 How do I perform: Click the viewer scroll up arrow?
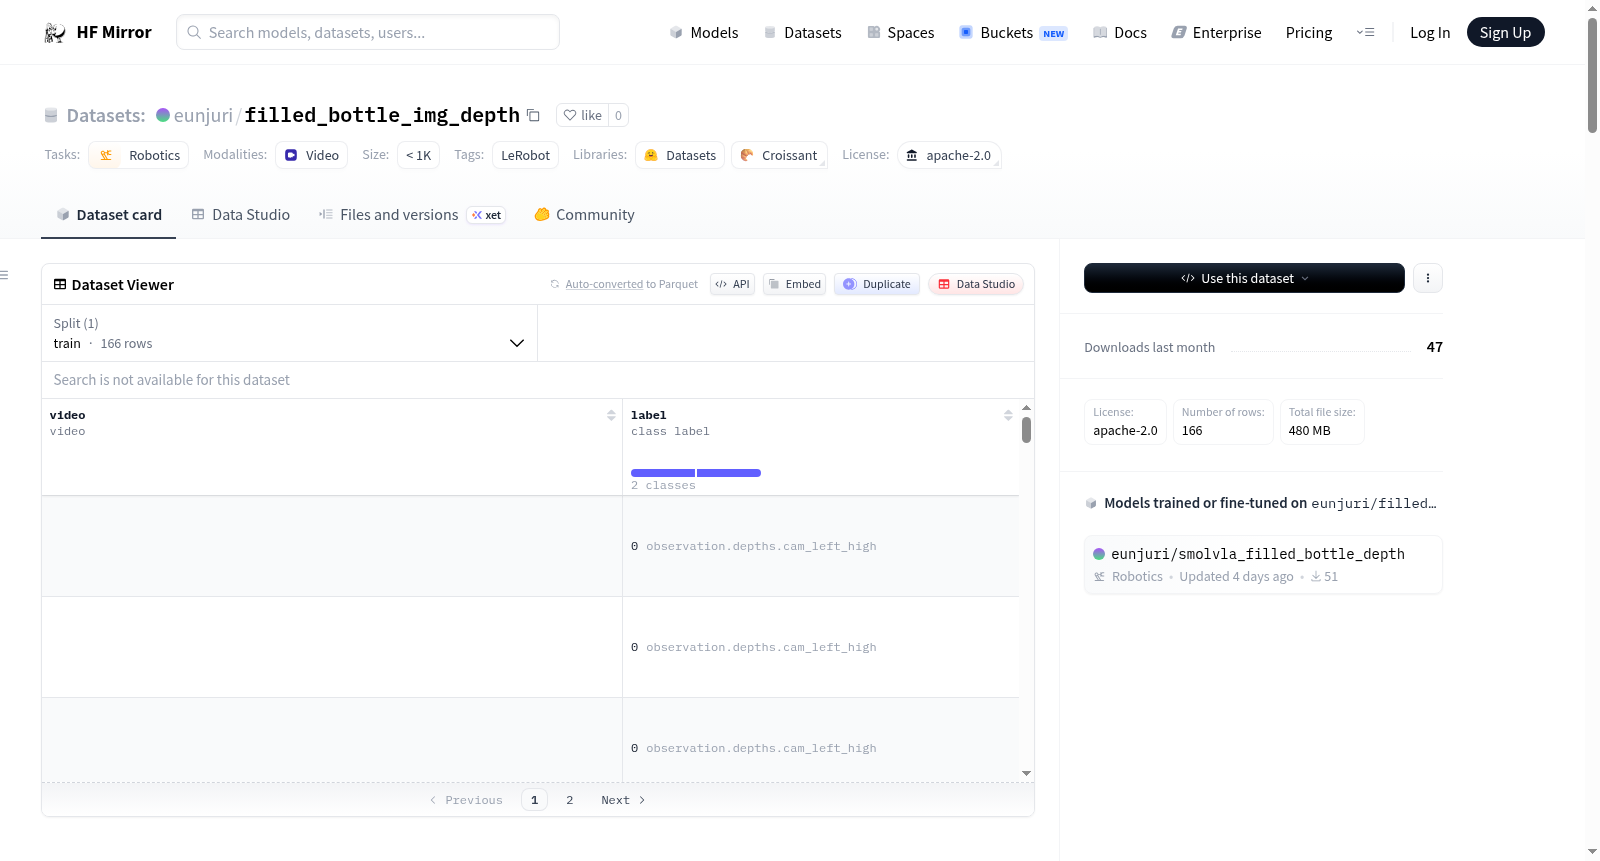1026,408
